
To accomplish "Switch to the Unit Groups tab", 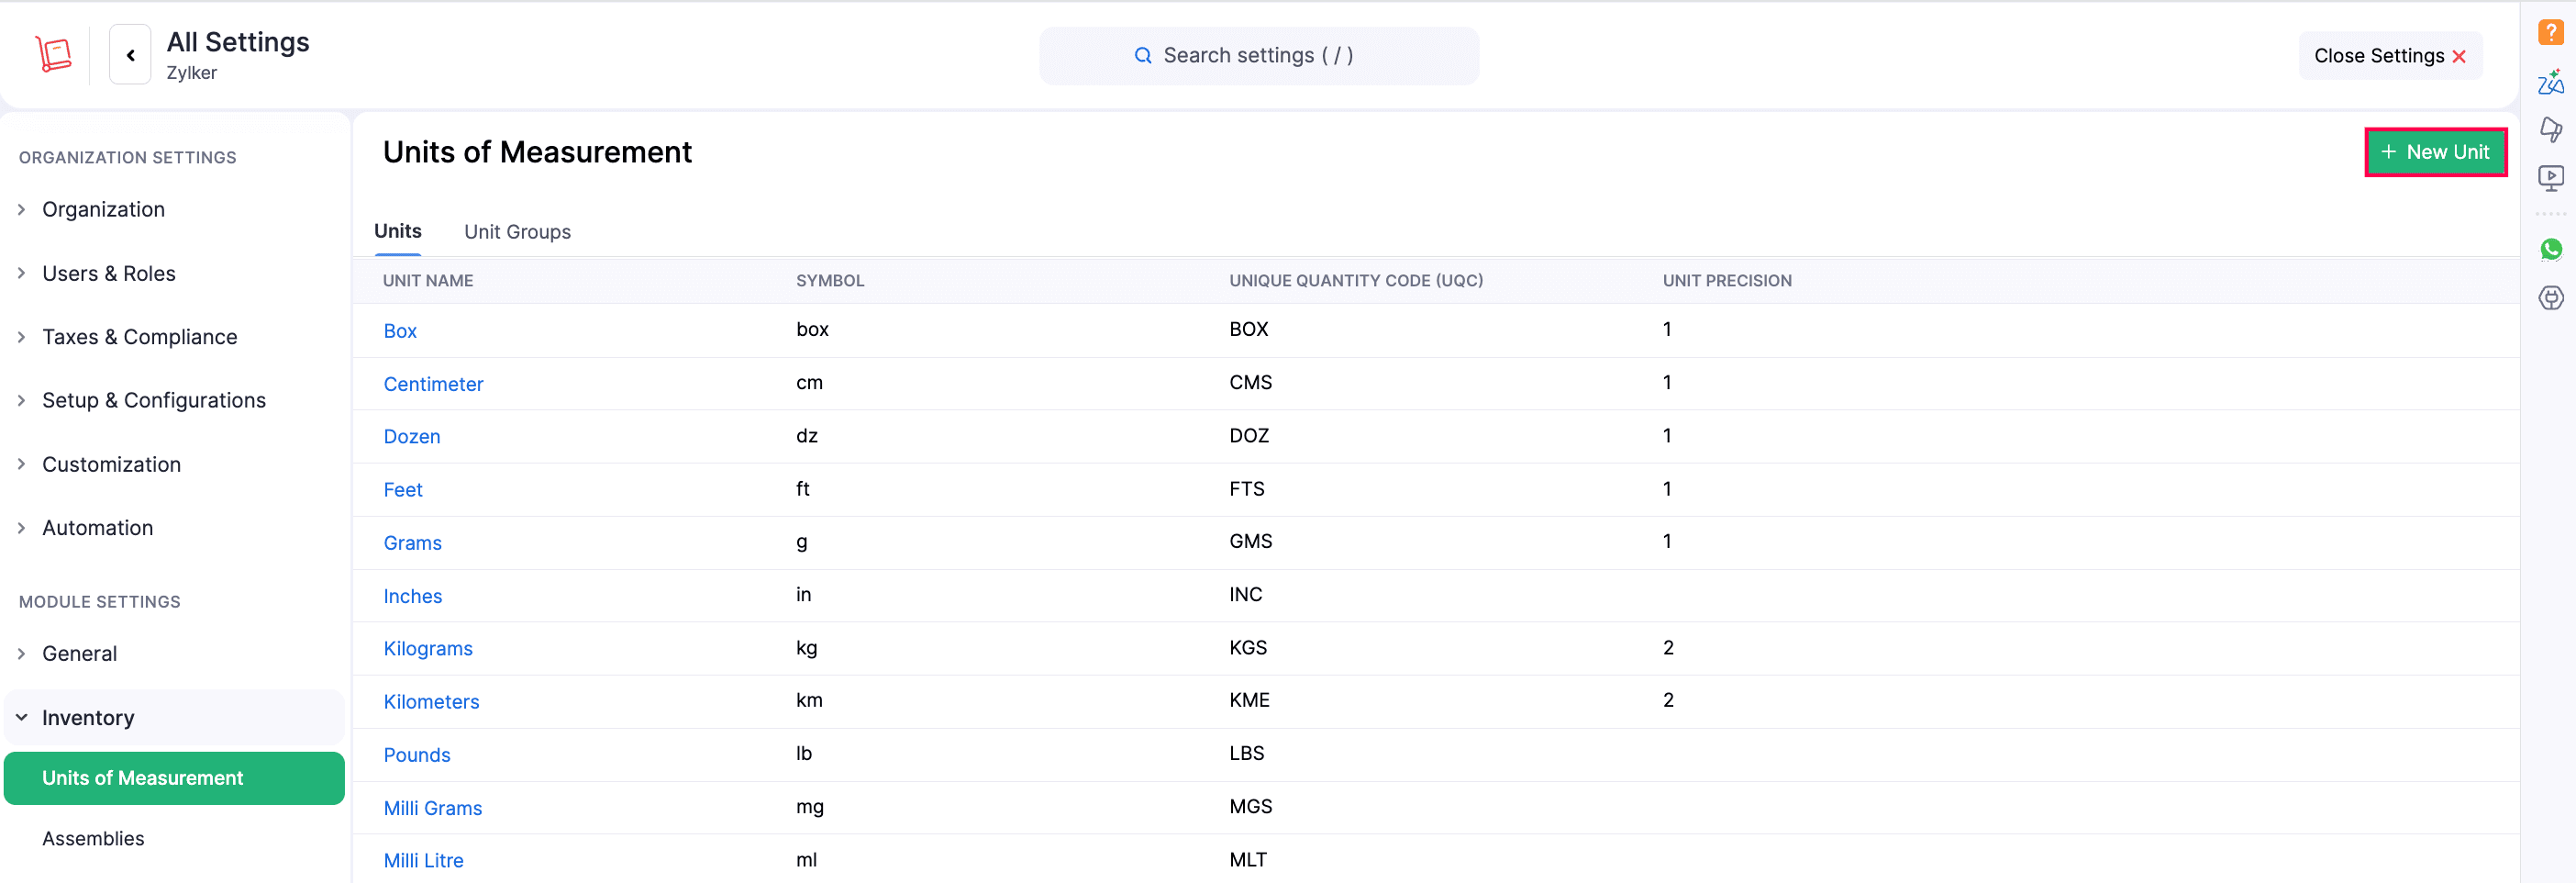I will coord(517,232).
